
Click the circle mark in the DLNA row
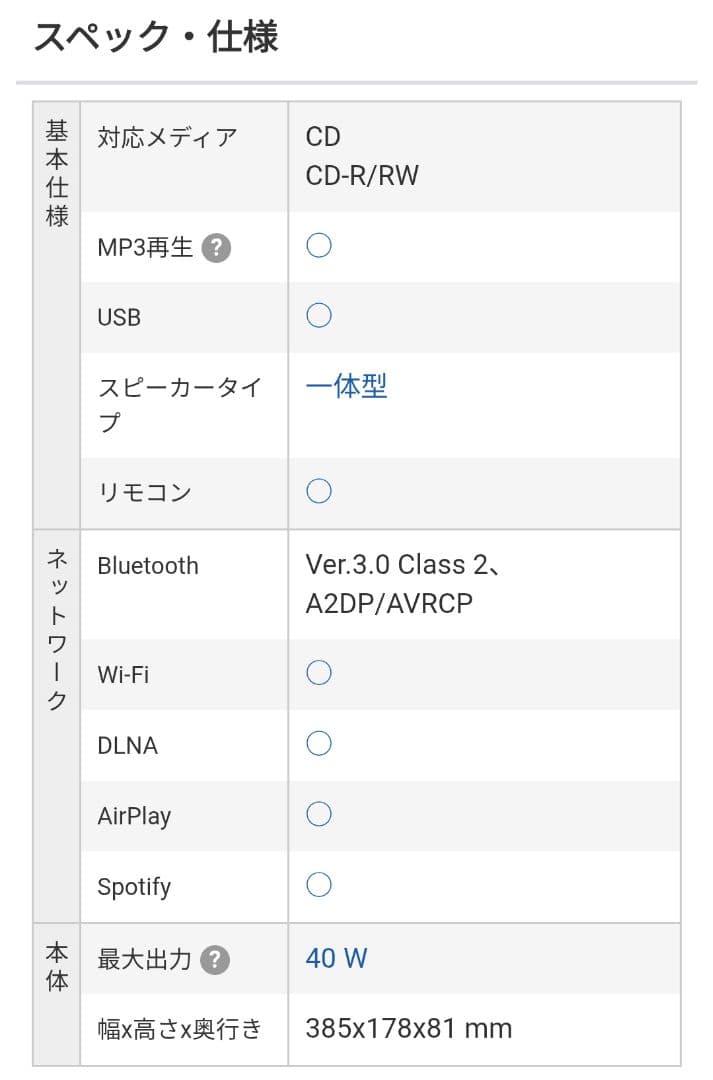[x=318, y=743]
